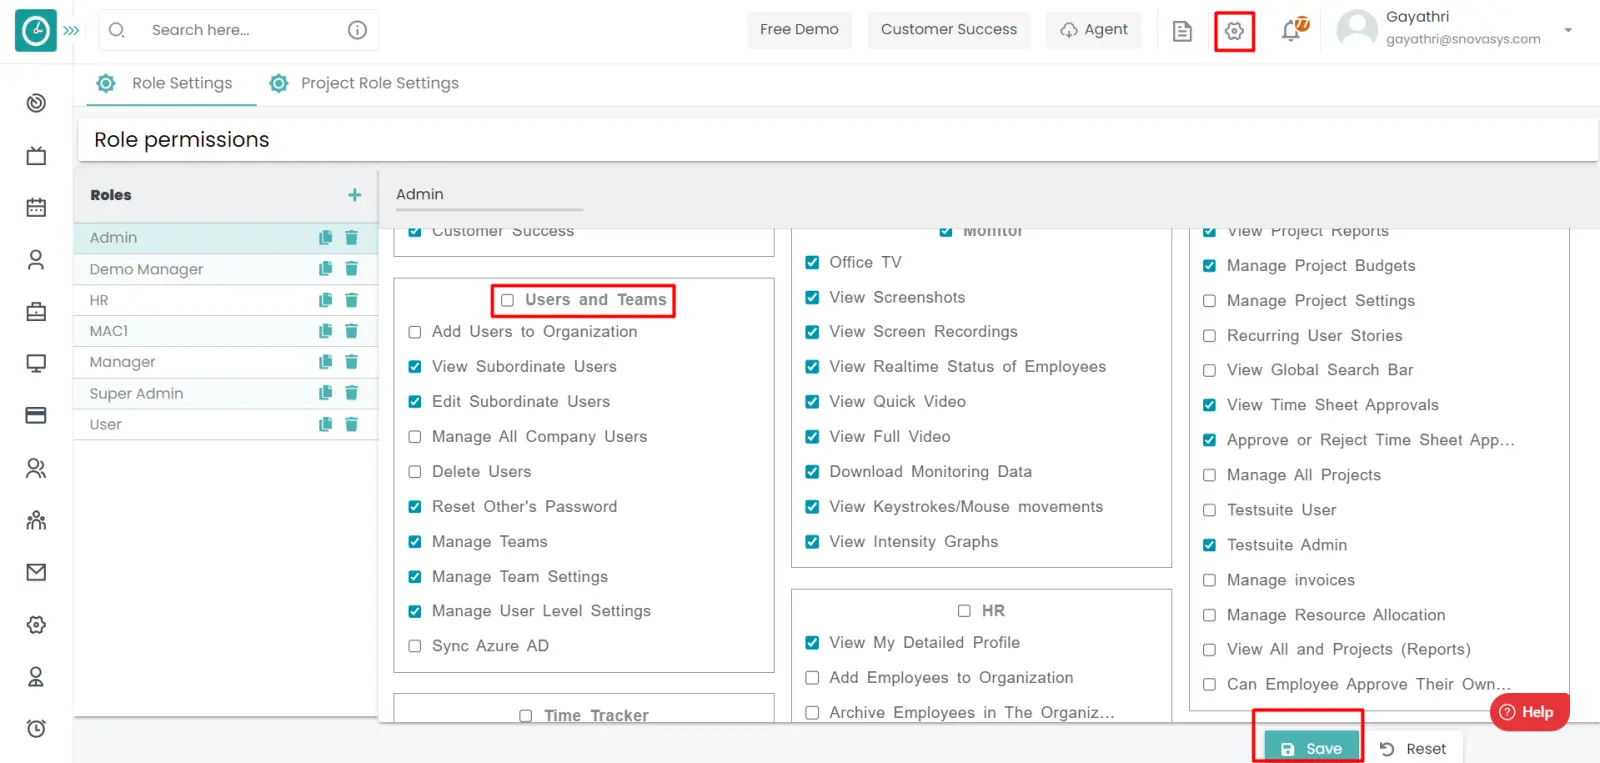Click the Free Demo button
This screenshot has width=1600, height=763.
coord(799,30)
